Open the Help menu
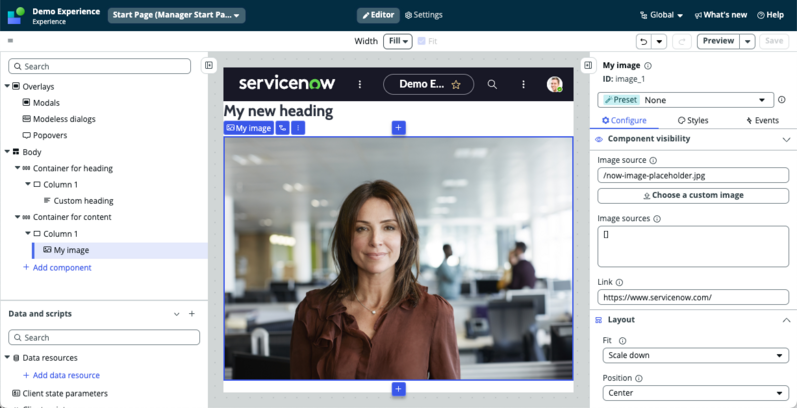Image resolution: width=797 pixels, height=408 pixels. 771,15
